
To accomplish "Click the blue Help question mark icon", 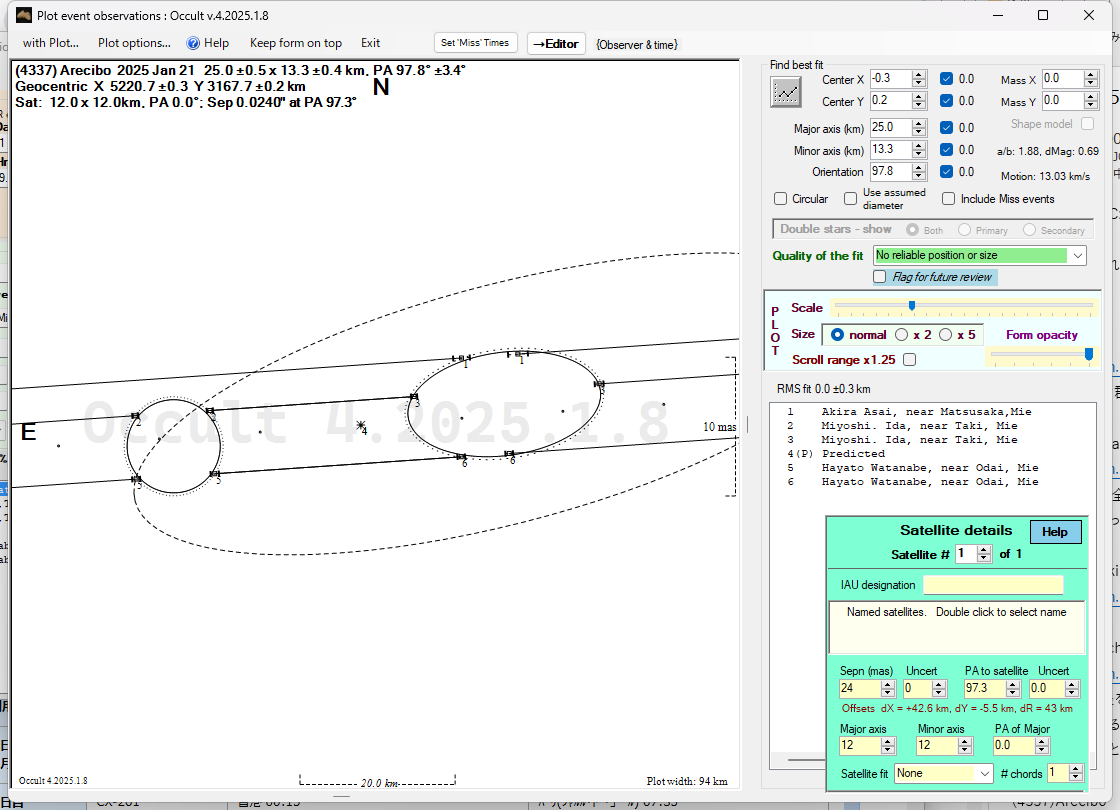I will point(194,43).
